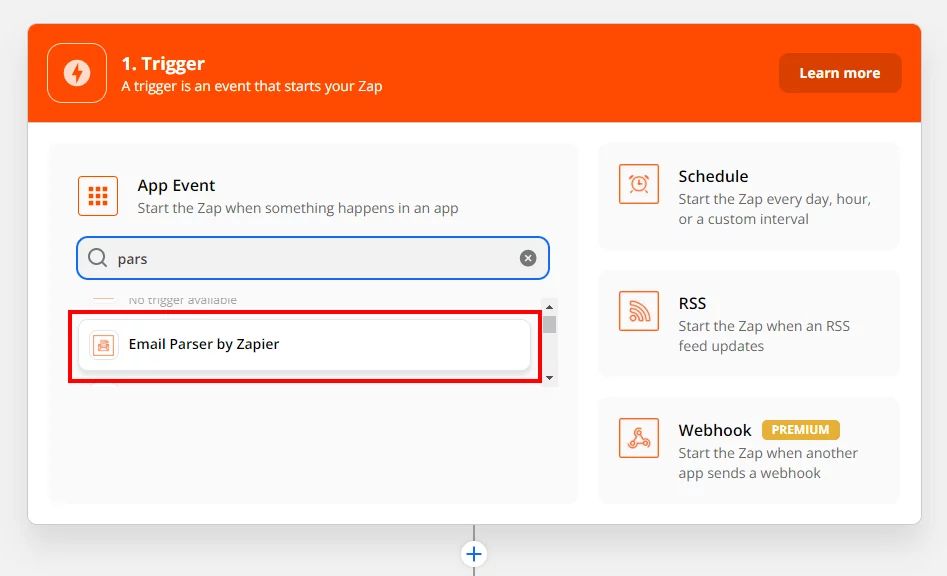The width and height of the screenshot is (947, 576).
Task: Click the Email Parser by Zapier app icon
Action: click(x=104, y=345)
